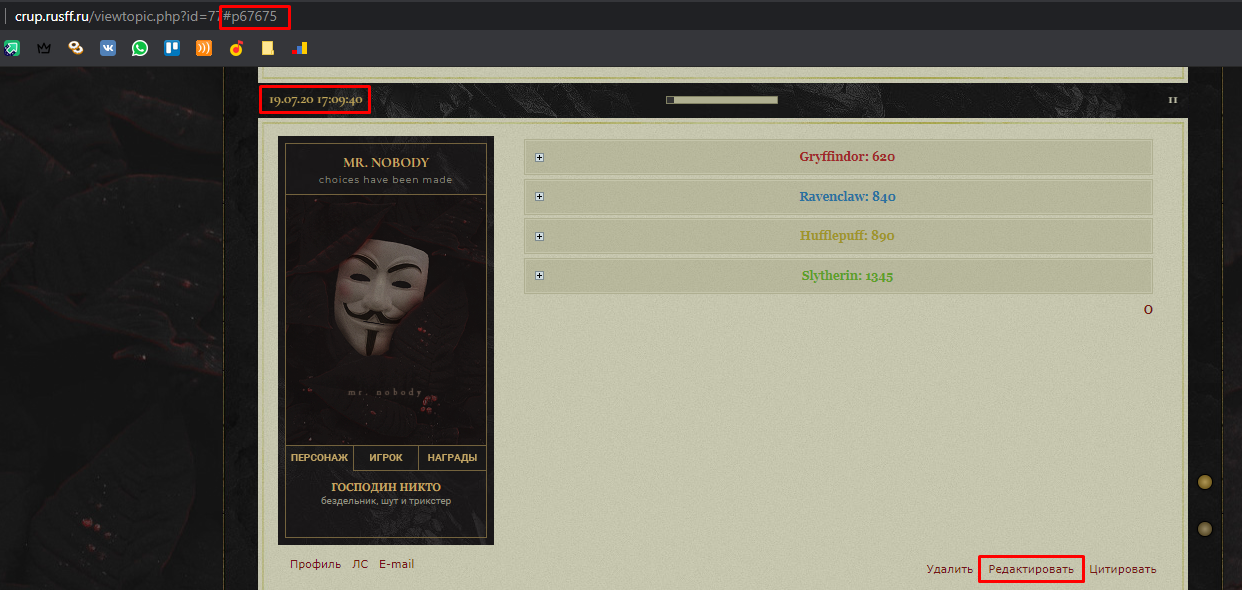Viewport: 1242px width, 590px height.
Task: Open the black crown bookmark
Action: coord(43,47)
